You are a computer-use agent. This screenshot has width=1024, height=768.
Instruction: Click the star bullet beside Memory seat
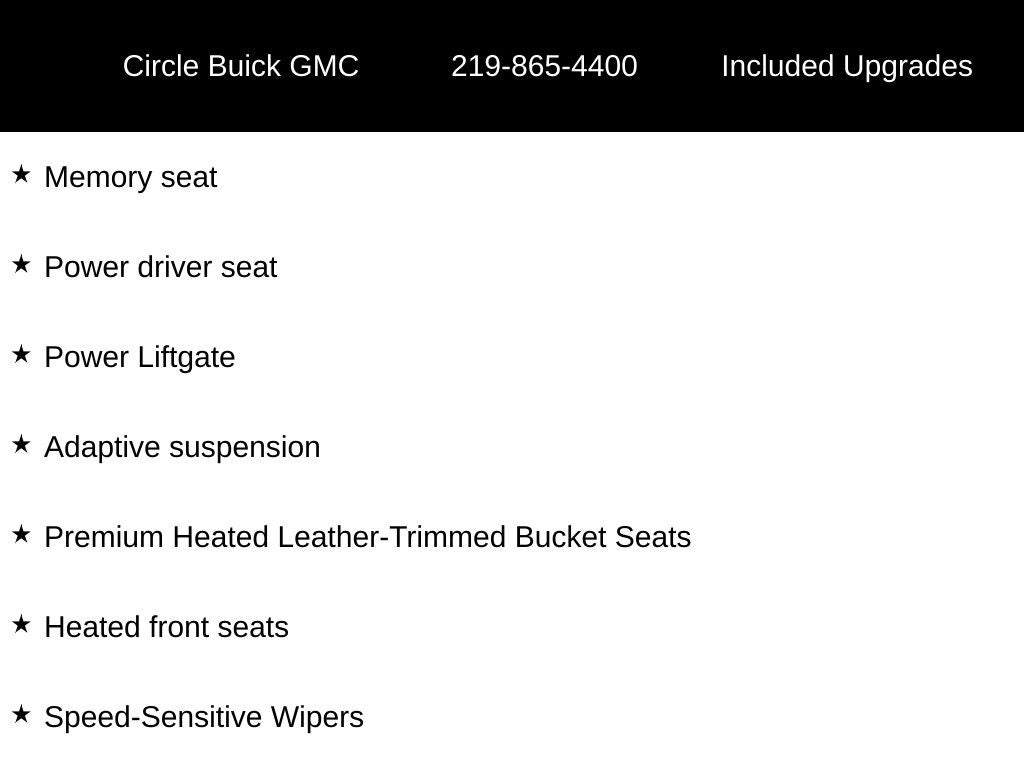click(21, 175)
